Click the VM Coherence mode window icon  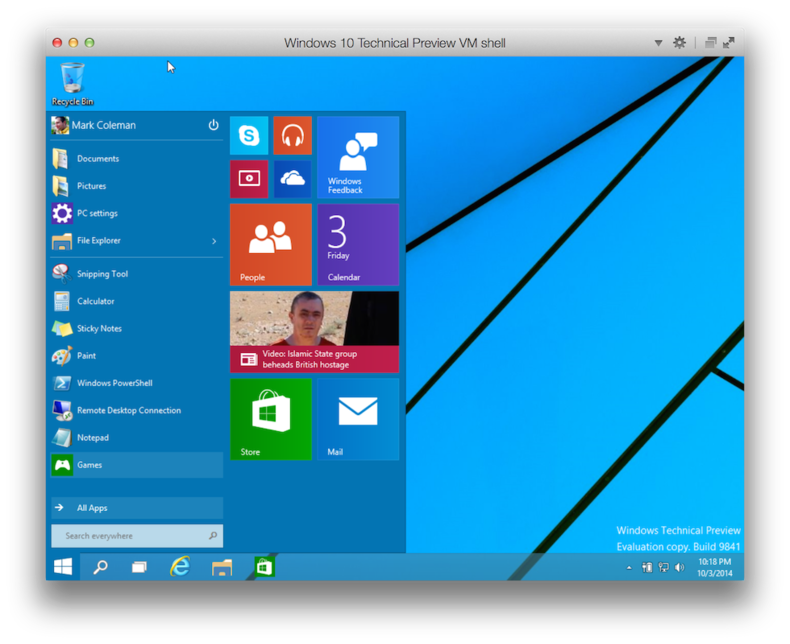click(x=710, y=43)
